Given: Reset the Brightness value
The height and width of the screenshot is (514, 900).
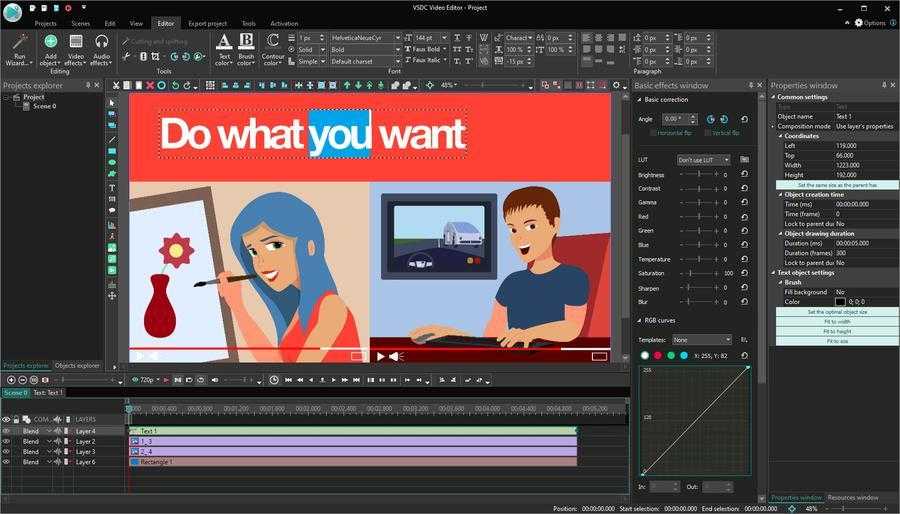Looking at the screenshot, I should coord(744,175).
